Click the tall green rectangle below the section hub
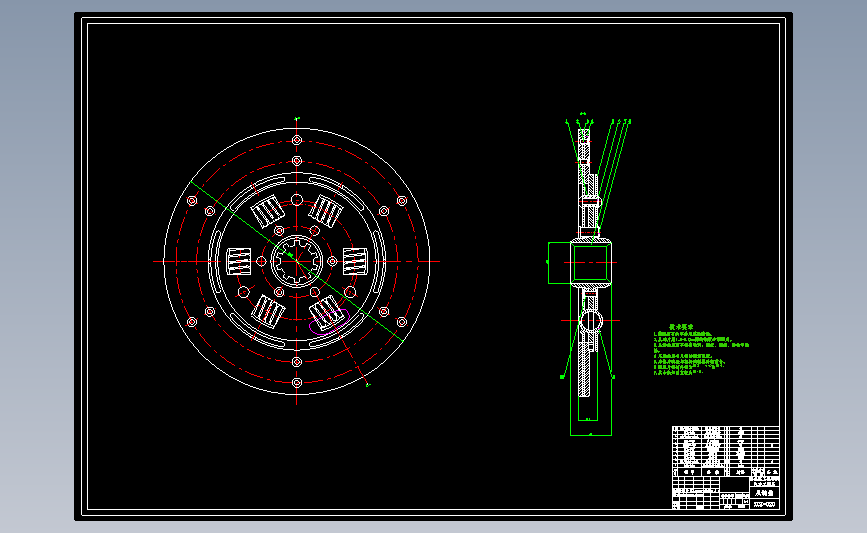 point(591,359)
